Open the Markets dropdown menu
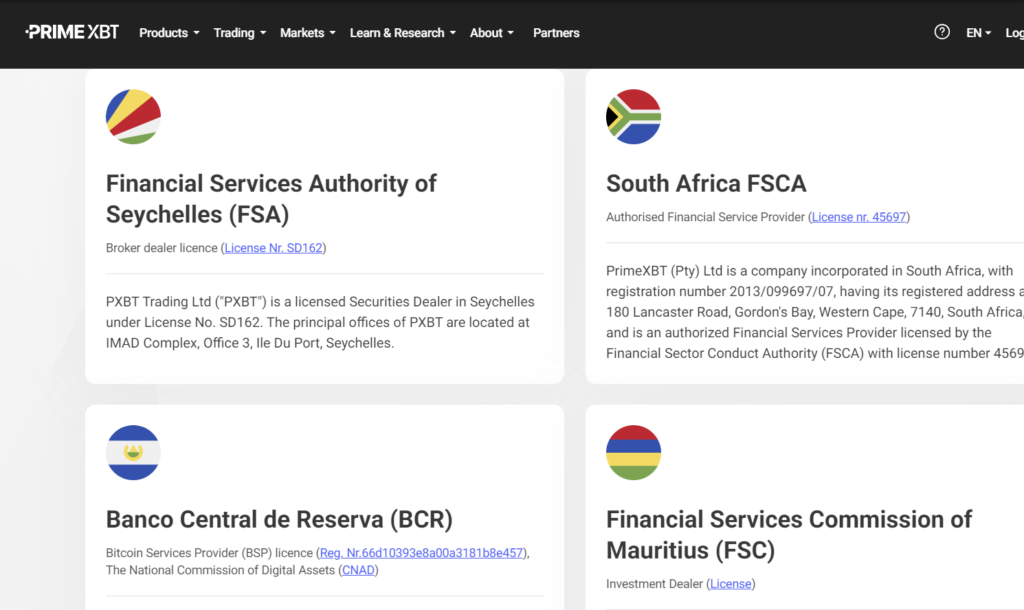The image size is (1024, 610). pos(308,33)
